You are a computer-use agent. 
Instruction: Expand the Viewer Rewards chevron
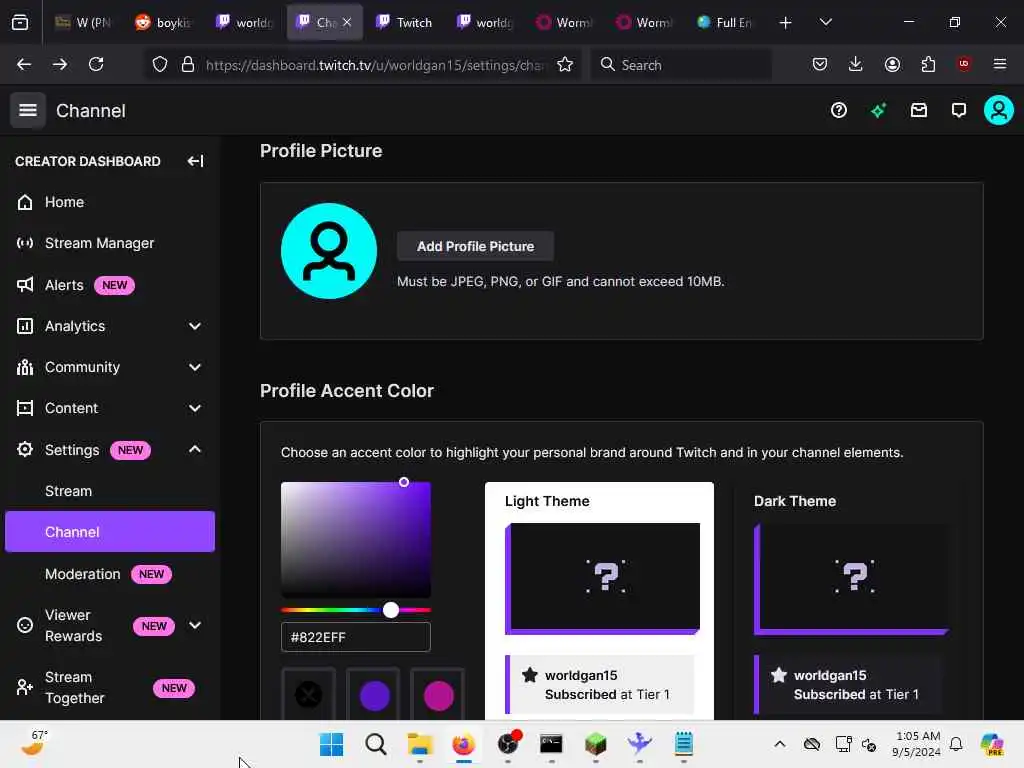tap(195, 625)
